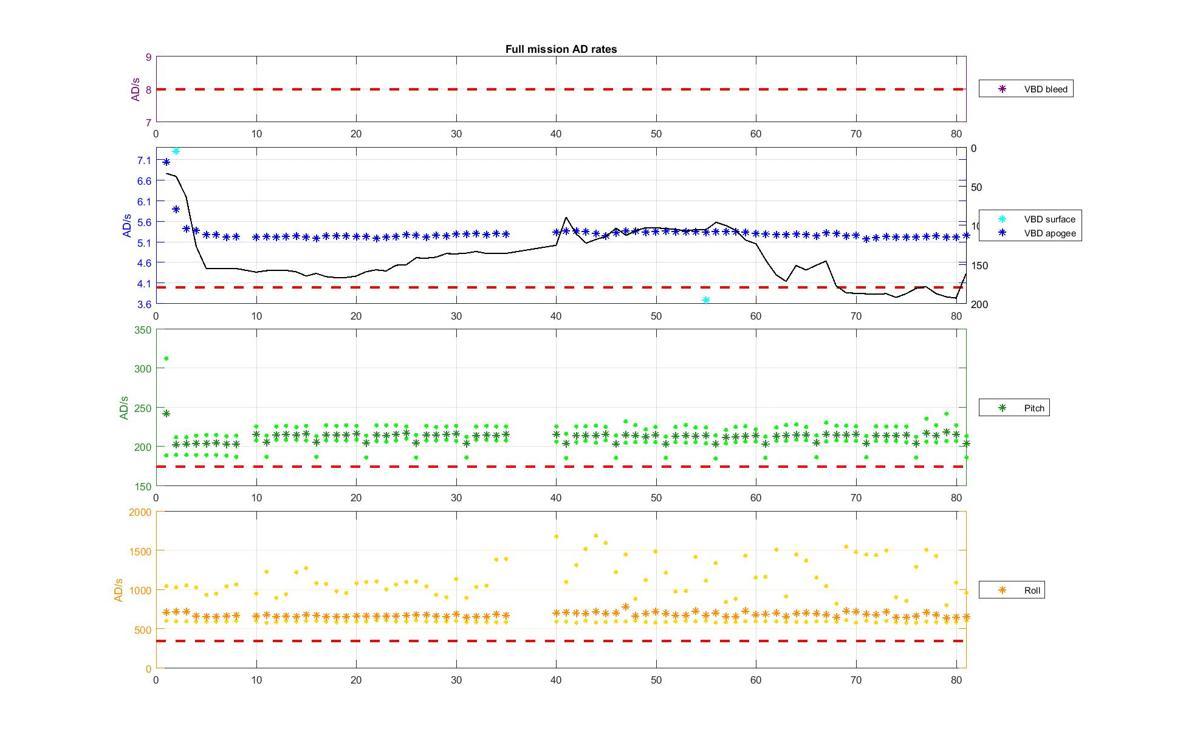Select the Pitch legend entry
The width and height of the screenshot is (1200, 751).
(1013, 408)
